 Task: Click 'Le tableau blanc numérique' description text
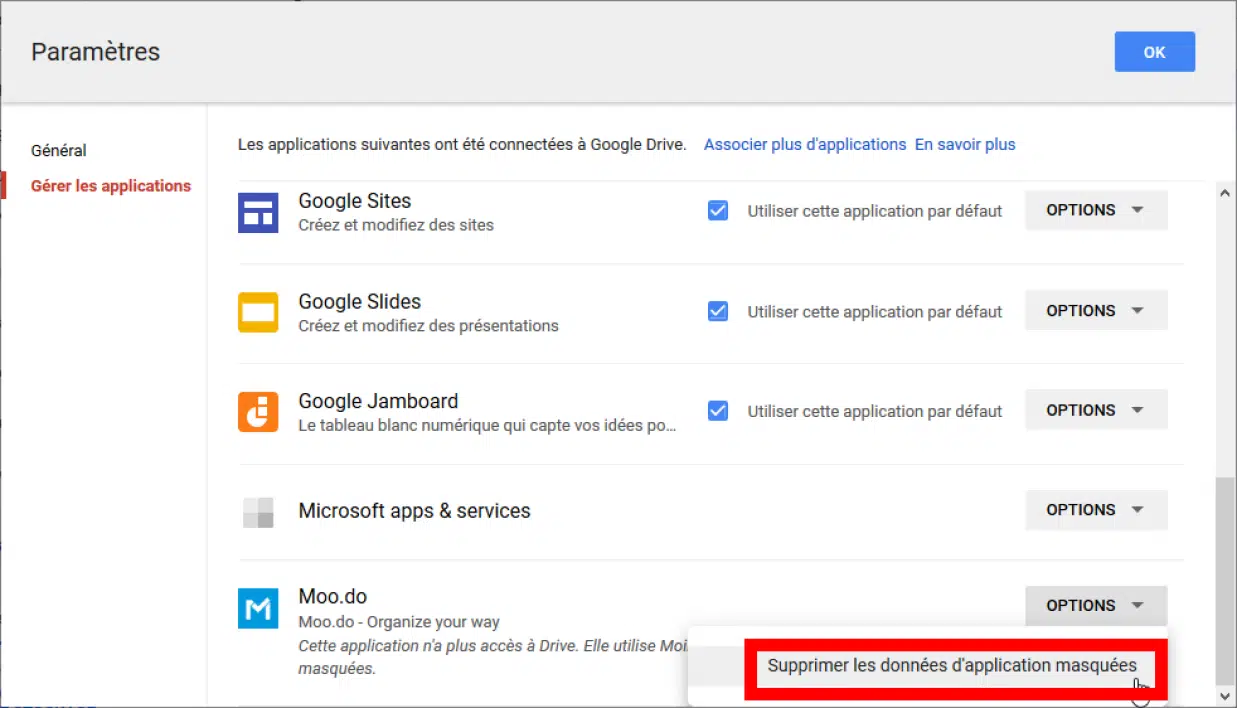(488, 426)
